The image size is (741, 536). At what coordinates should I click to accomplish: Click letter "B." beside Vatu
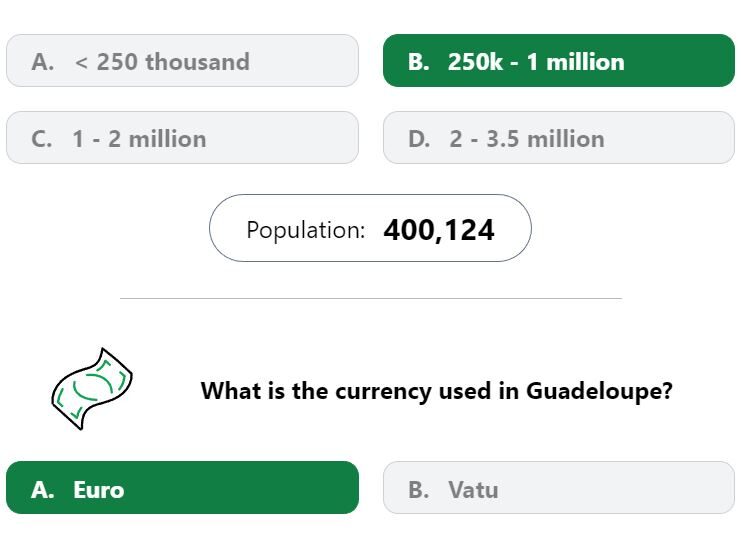(x=419, y=490)
